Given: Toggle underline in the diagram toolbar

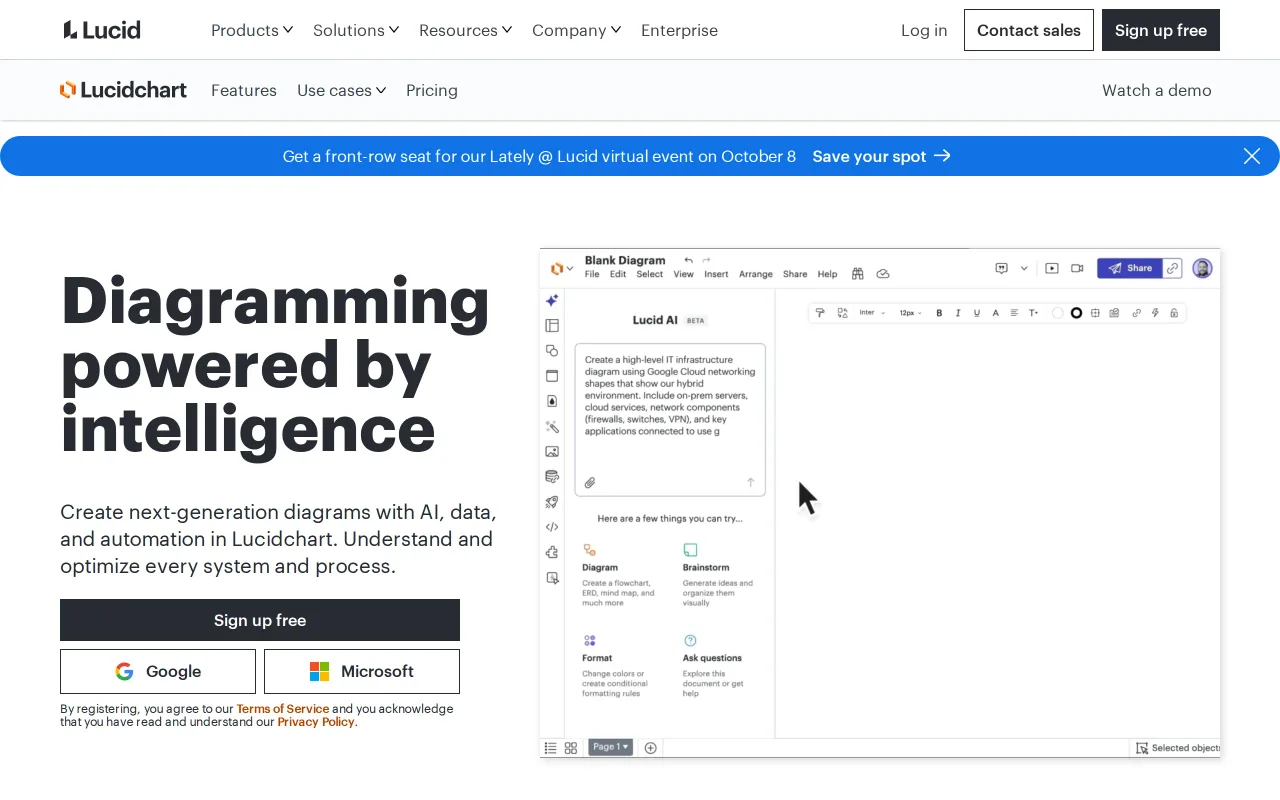Looking at the screenshot, I should click(x=977, y=313).
